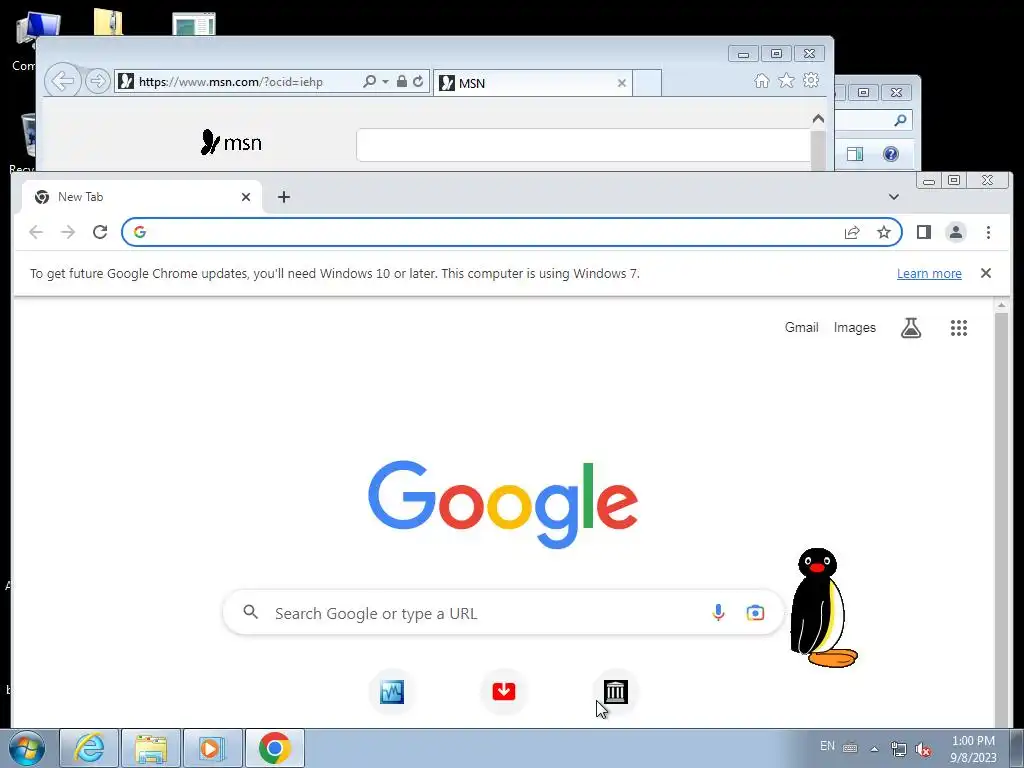Open Search Labs flask icon
The width and height of the screenshot is (1024, 768).
coord(910,328)
